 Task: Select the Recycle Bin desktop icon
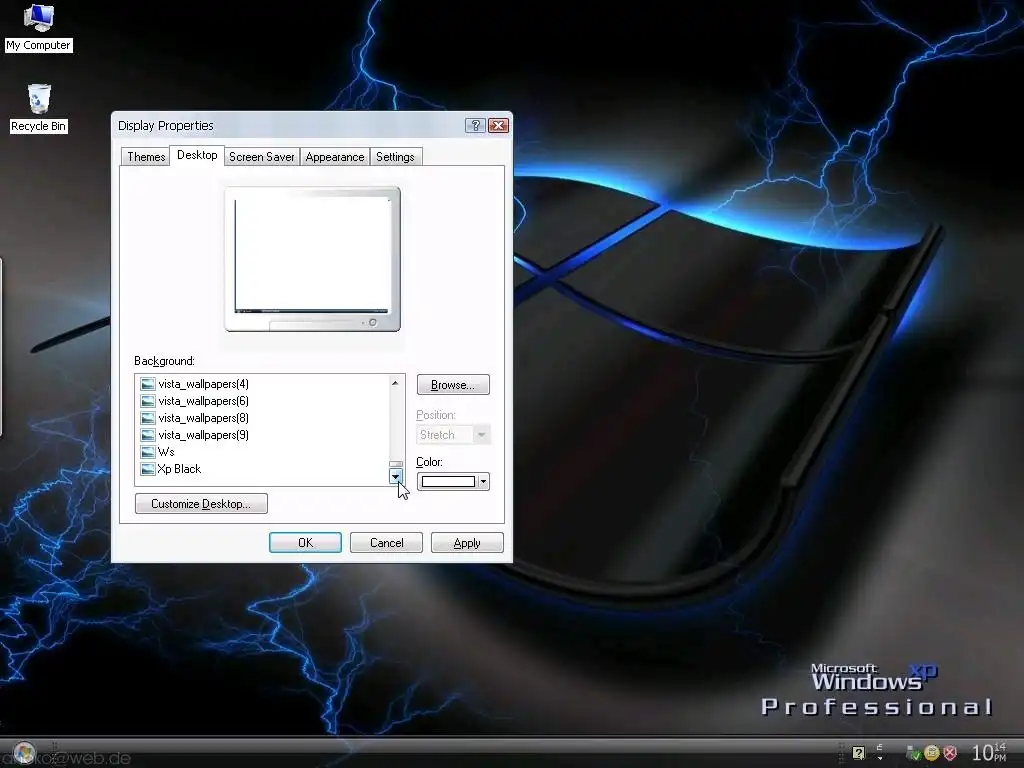point(39,108)
